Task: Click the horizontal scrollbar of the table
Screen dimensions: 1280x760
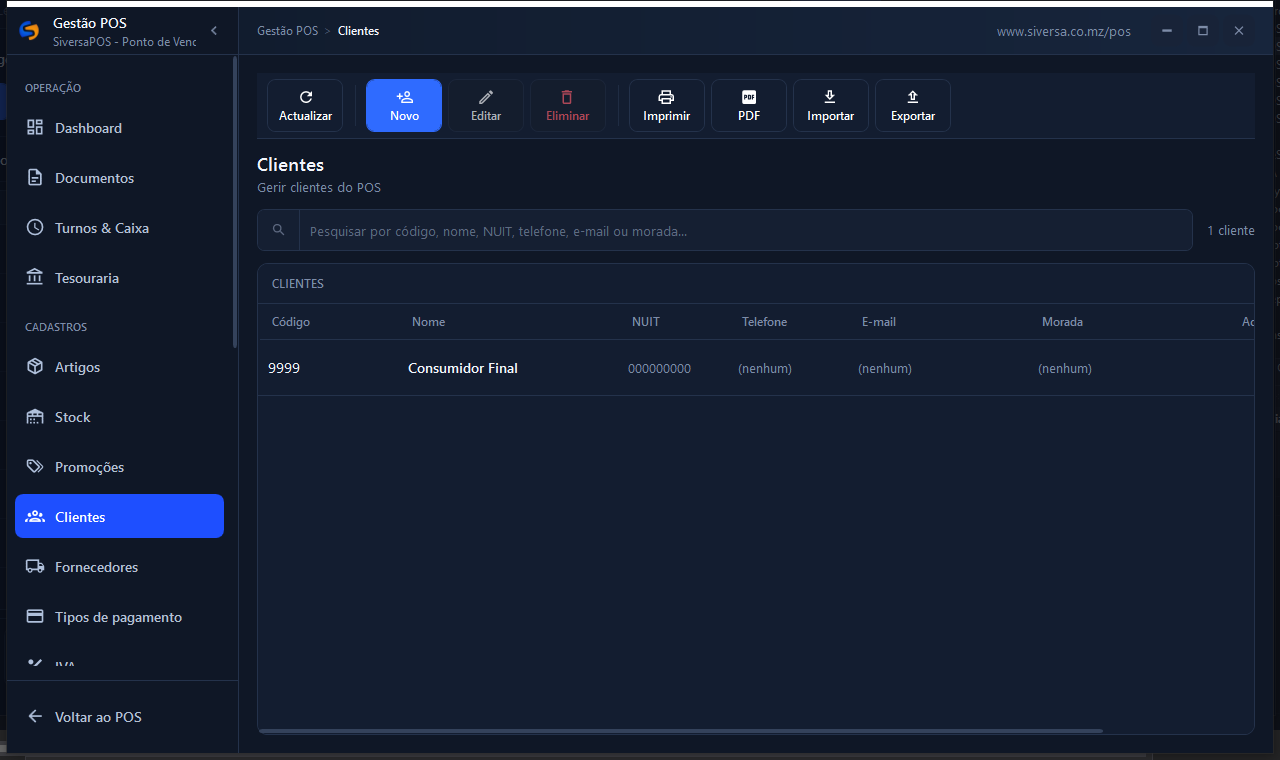Action: click(x=681, y=731)
